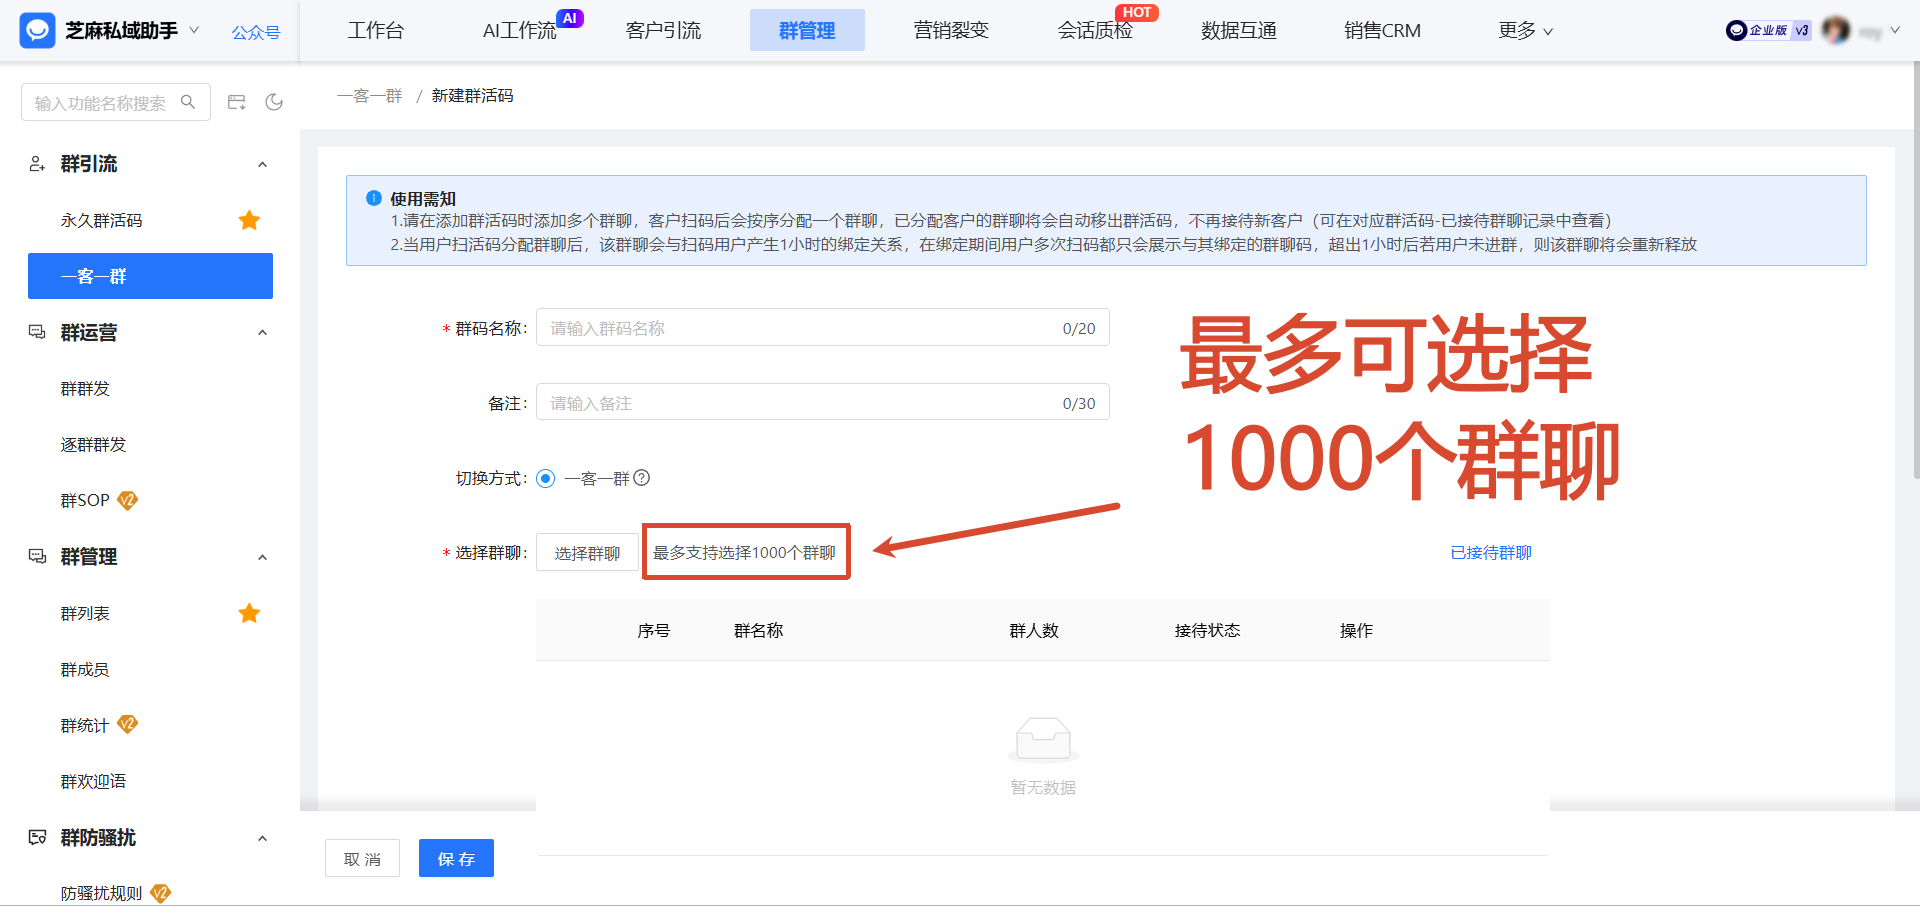Click the orange star beside 永久群活码
This screenshot has height=906, width=1920.
(249, 220)
